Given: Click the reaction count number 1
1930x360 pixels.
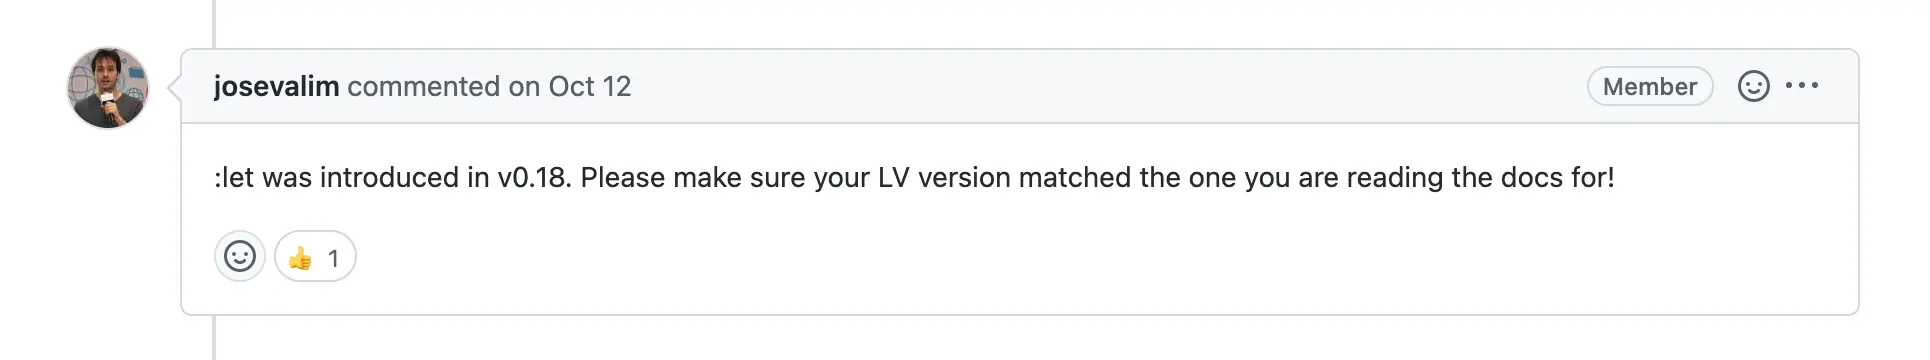Looking at the screenshot, I should [x=334, y=259].
